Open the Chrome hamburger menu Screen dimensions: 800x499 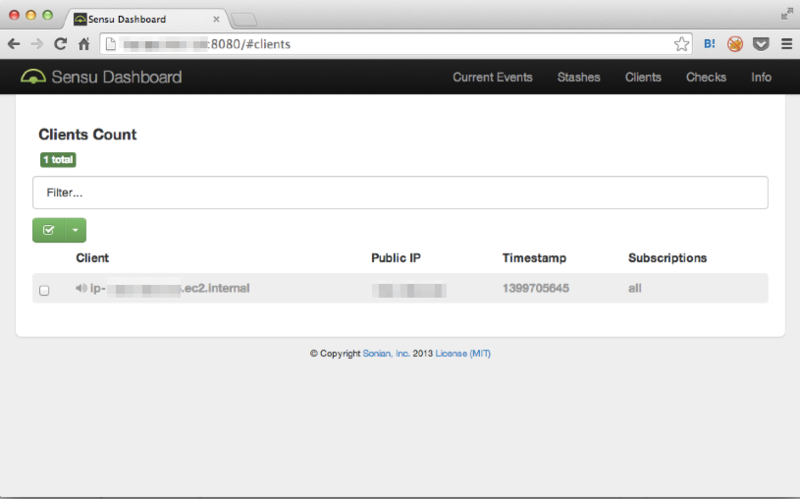pyautogui.click(x=786, y=44)
